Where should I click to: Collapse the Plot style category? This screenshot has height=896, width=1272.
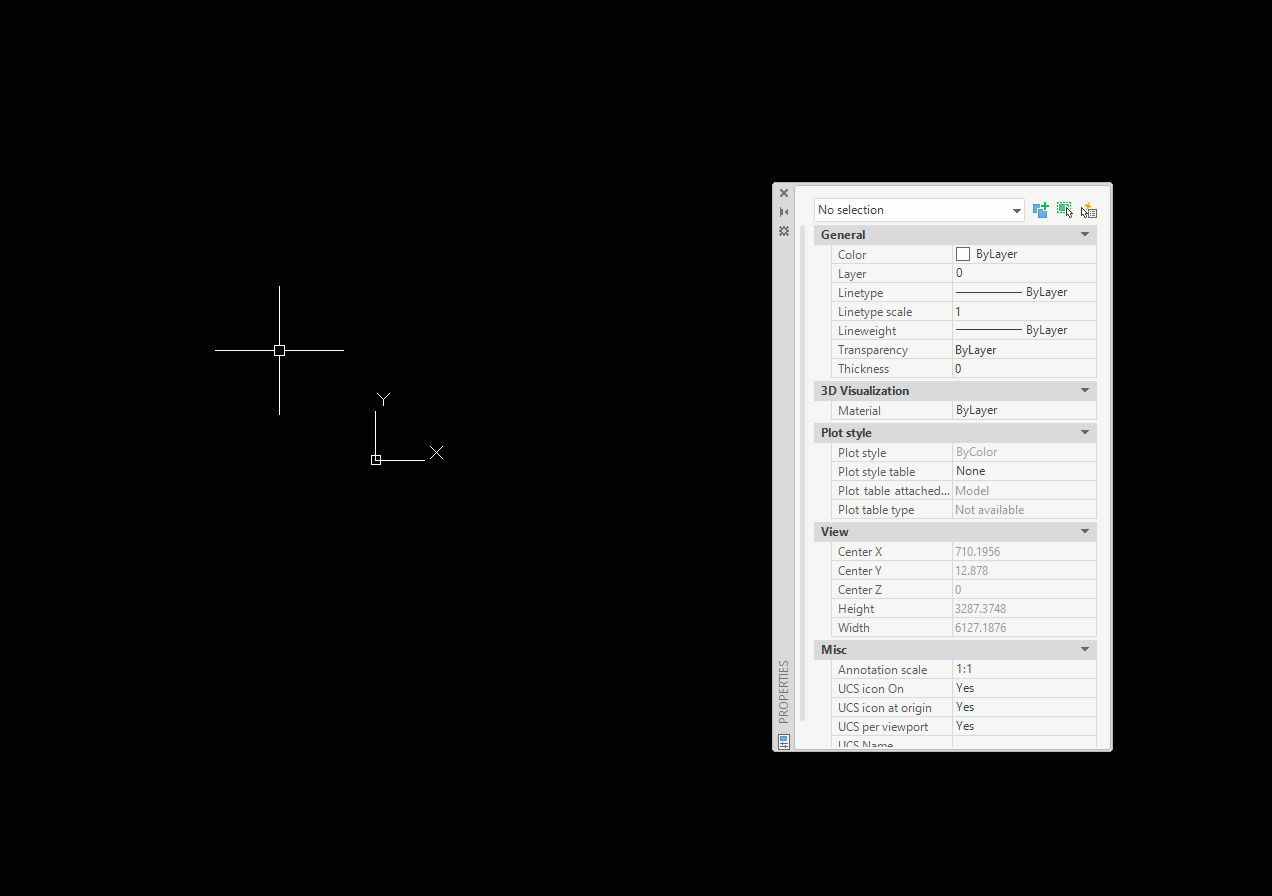(x=1085, y=432)
